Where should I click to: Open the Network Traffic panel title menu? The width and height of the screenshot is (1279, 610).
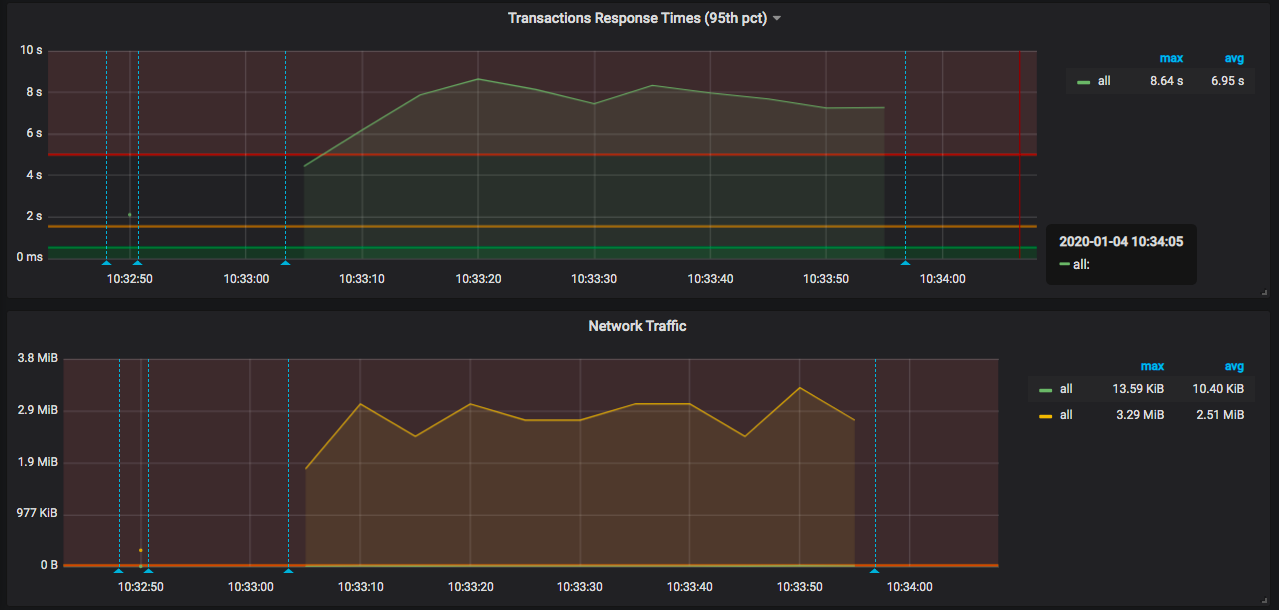[x=637, y=326]
